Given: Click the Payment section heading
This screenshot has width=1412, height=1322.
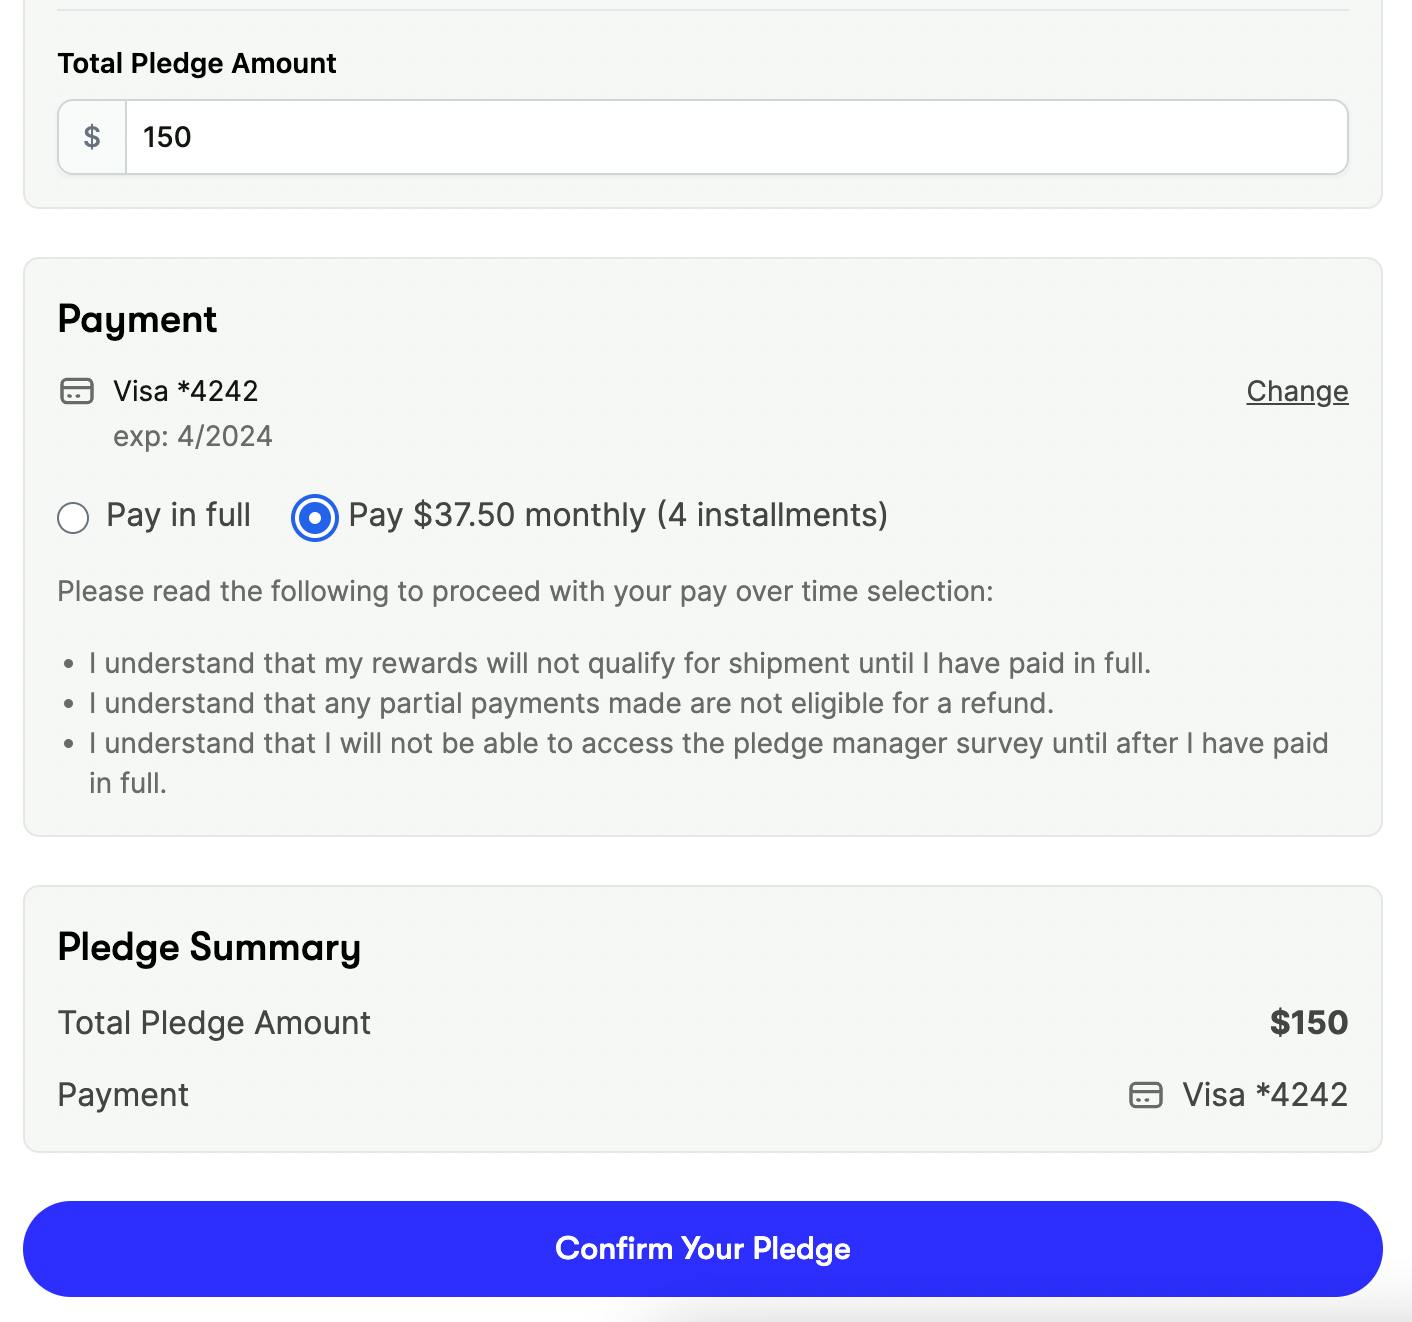Looking at the screenshot, I should click(x=137, y=319).
